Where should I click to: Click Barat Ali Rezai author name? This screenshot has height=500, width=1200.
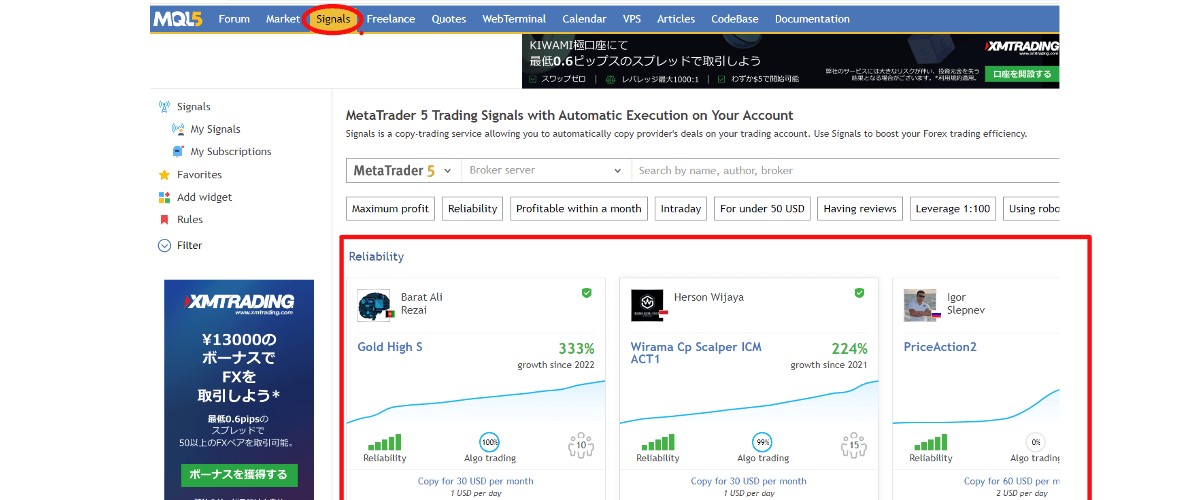click(421, 303)
